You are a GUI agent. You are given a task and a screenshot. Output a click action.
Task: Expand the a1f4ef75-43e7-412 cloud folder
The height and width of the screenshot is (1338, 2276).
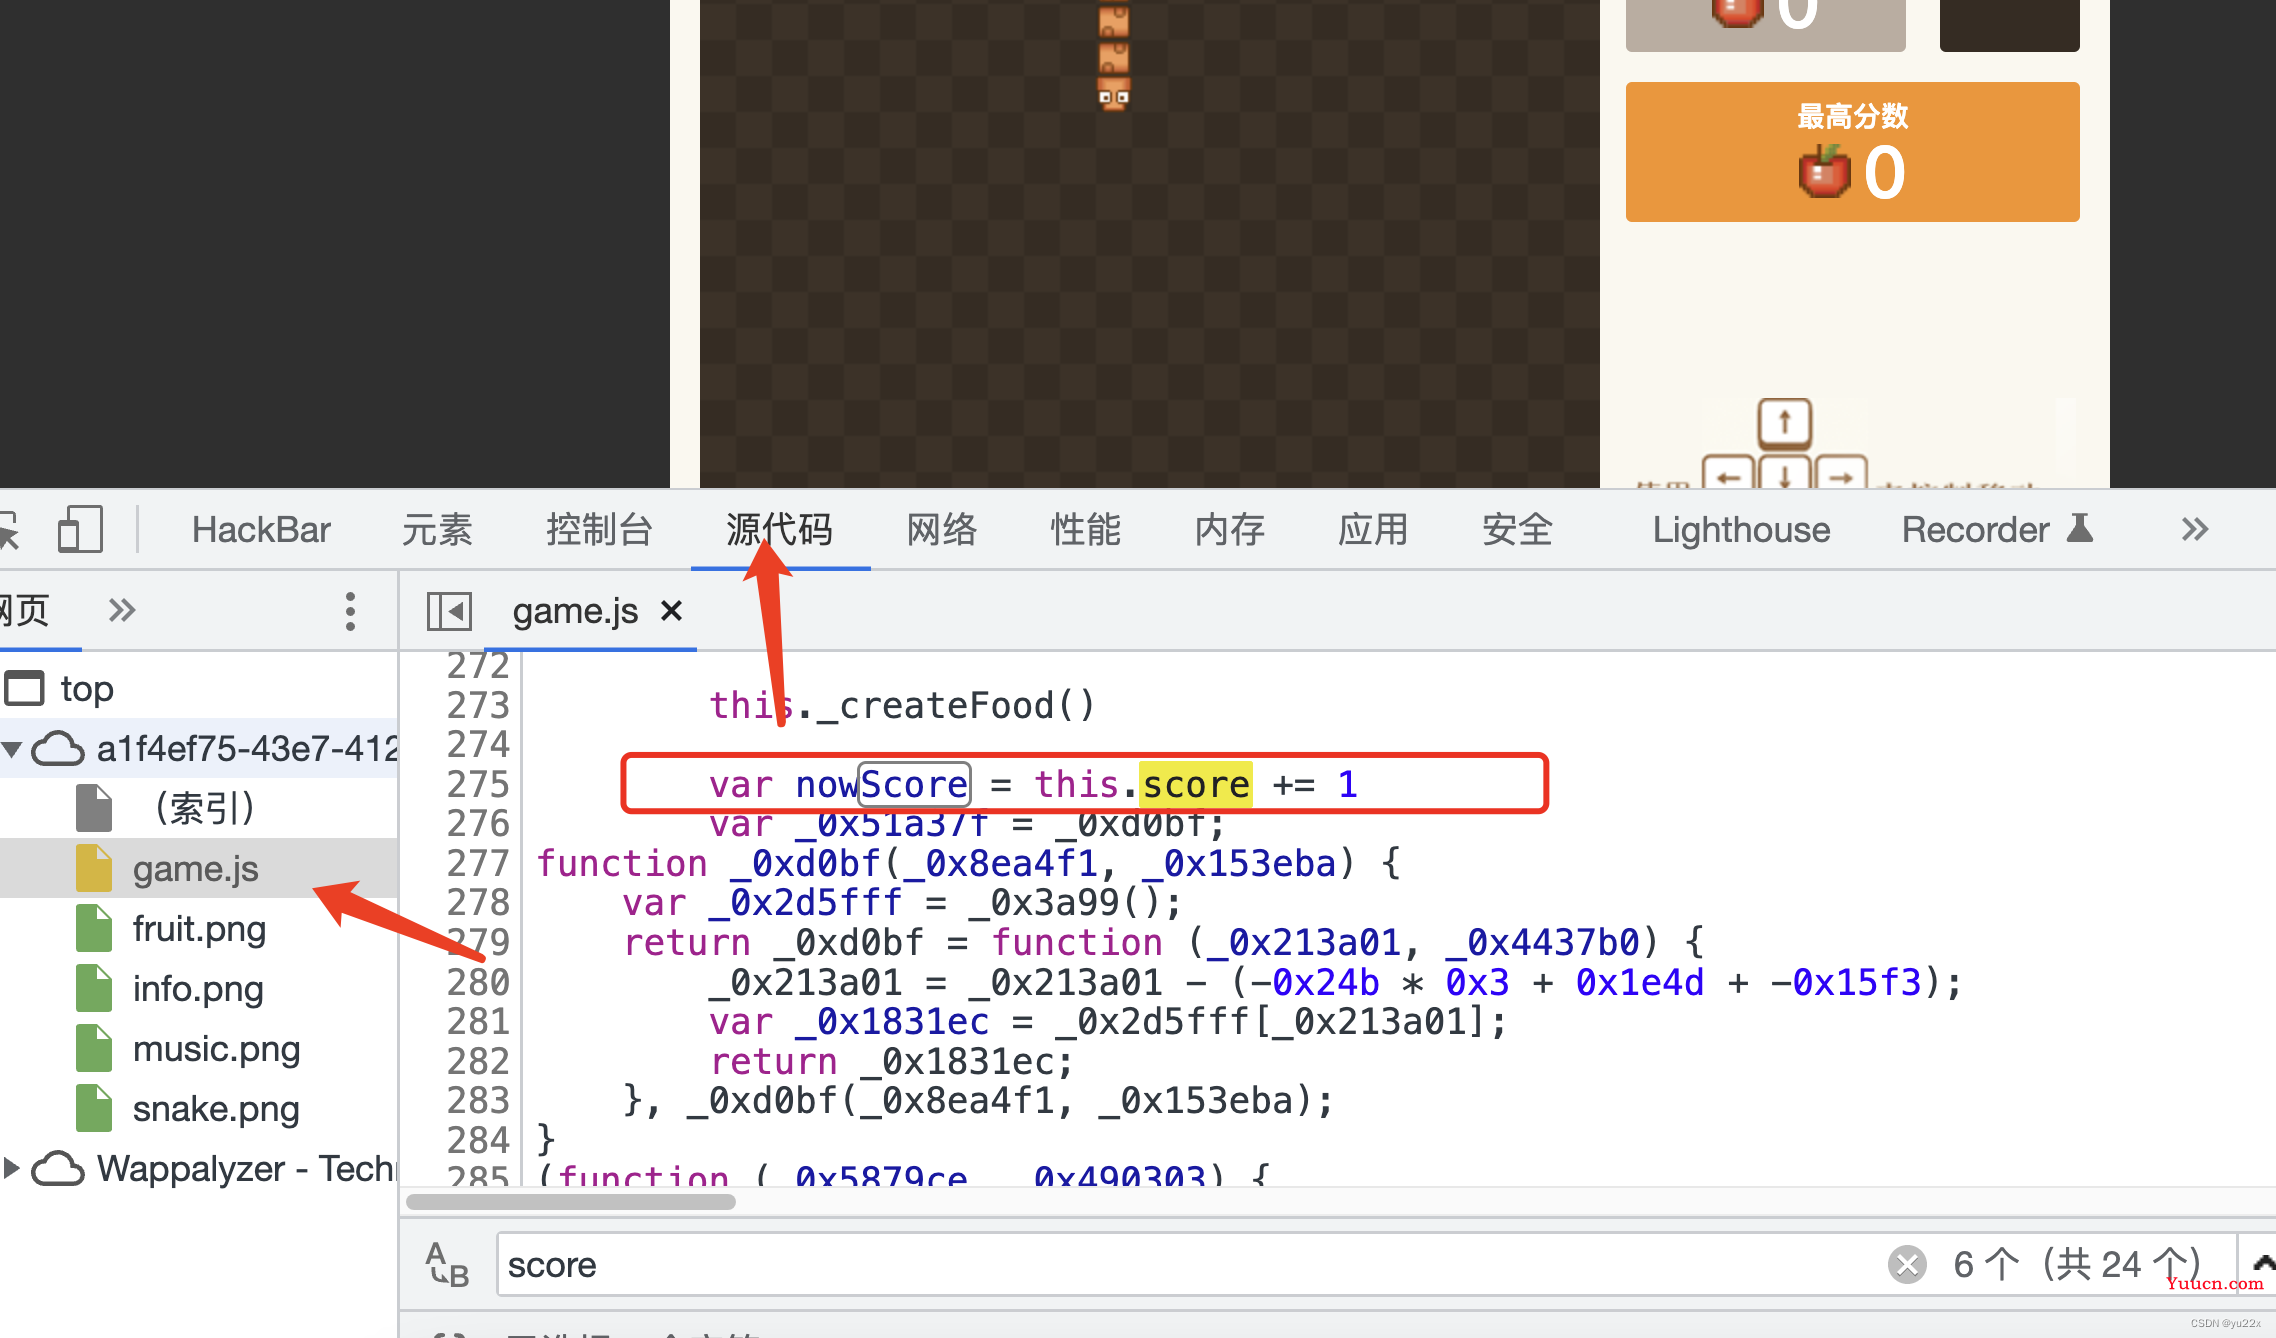pos(18,747)
